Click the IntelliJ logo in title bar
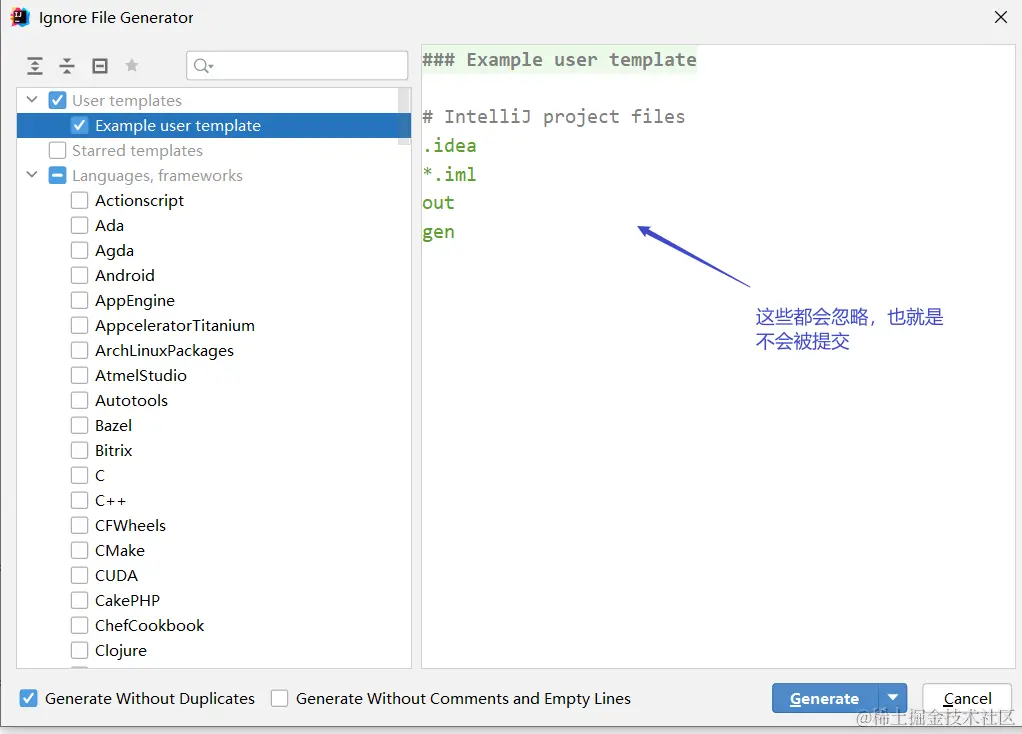This screenshot has height=734, width=1022. coord(20,17)
